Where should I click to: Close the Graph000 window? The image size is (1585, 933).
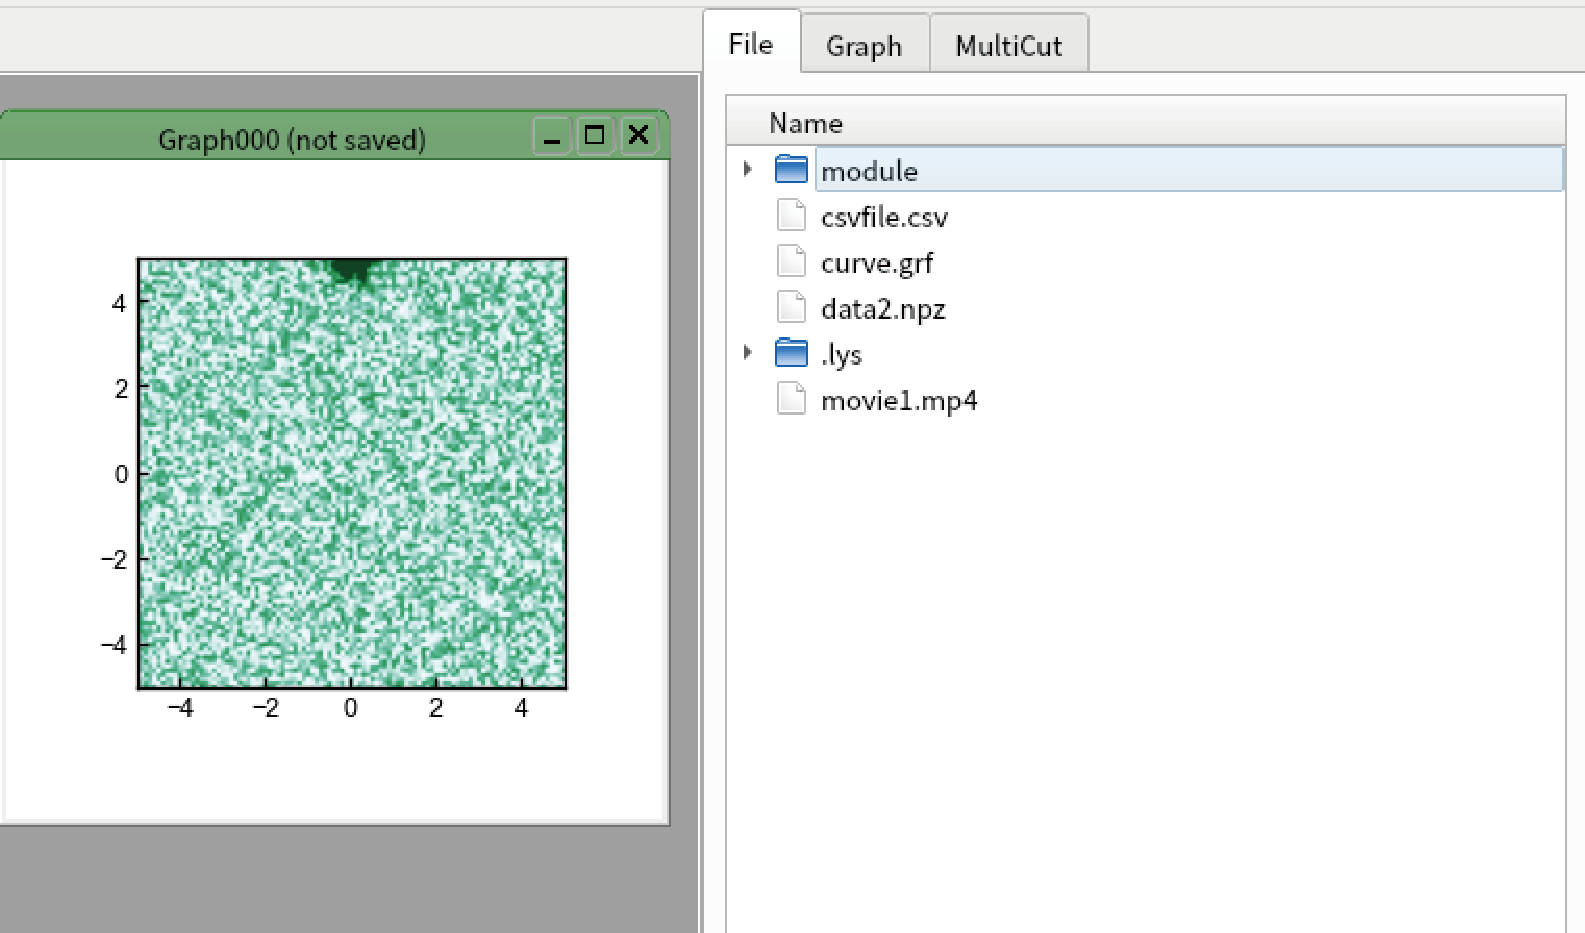[639, 135]
